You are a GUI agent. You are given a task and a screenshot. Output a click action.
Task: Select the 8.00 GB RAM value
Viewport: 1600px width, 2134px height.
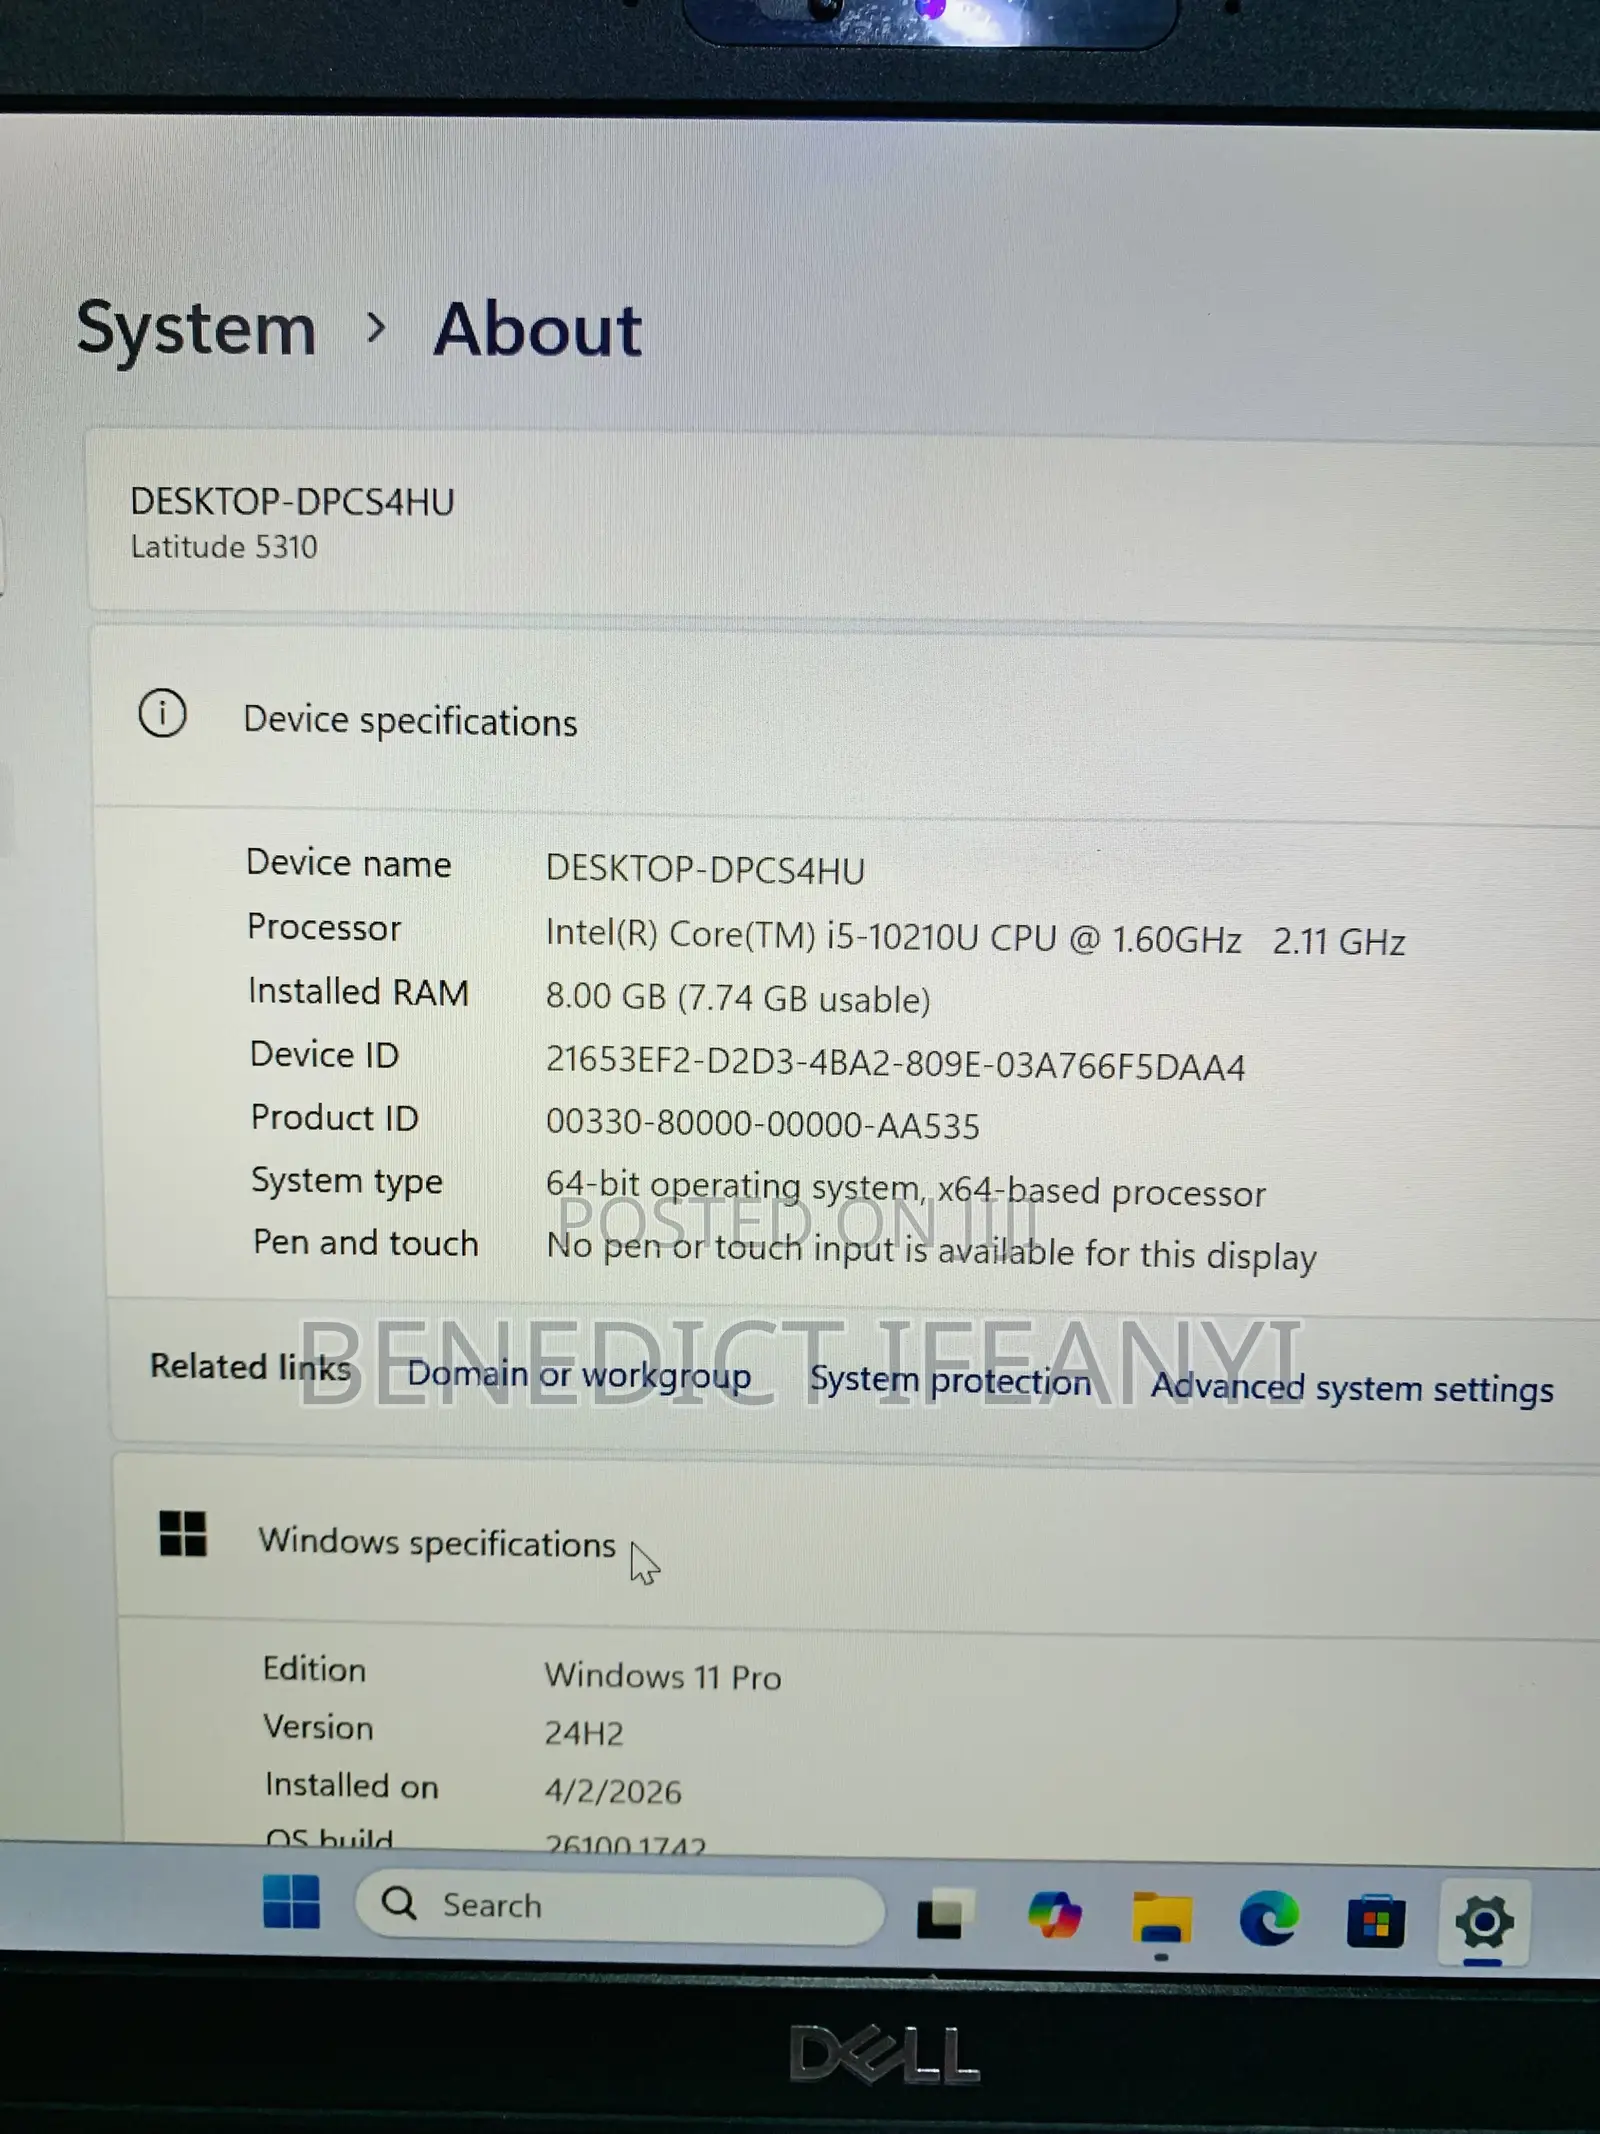[x=738, y=998]
